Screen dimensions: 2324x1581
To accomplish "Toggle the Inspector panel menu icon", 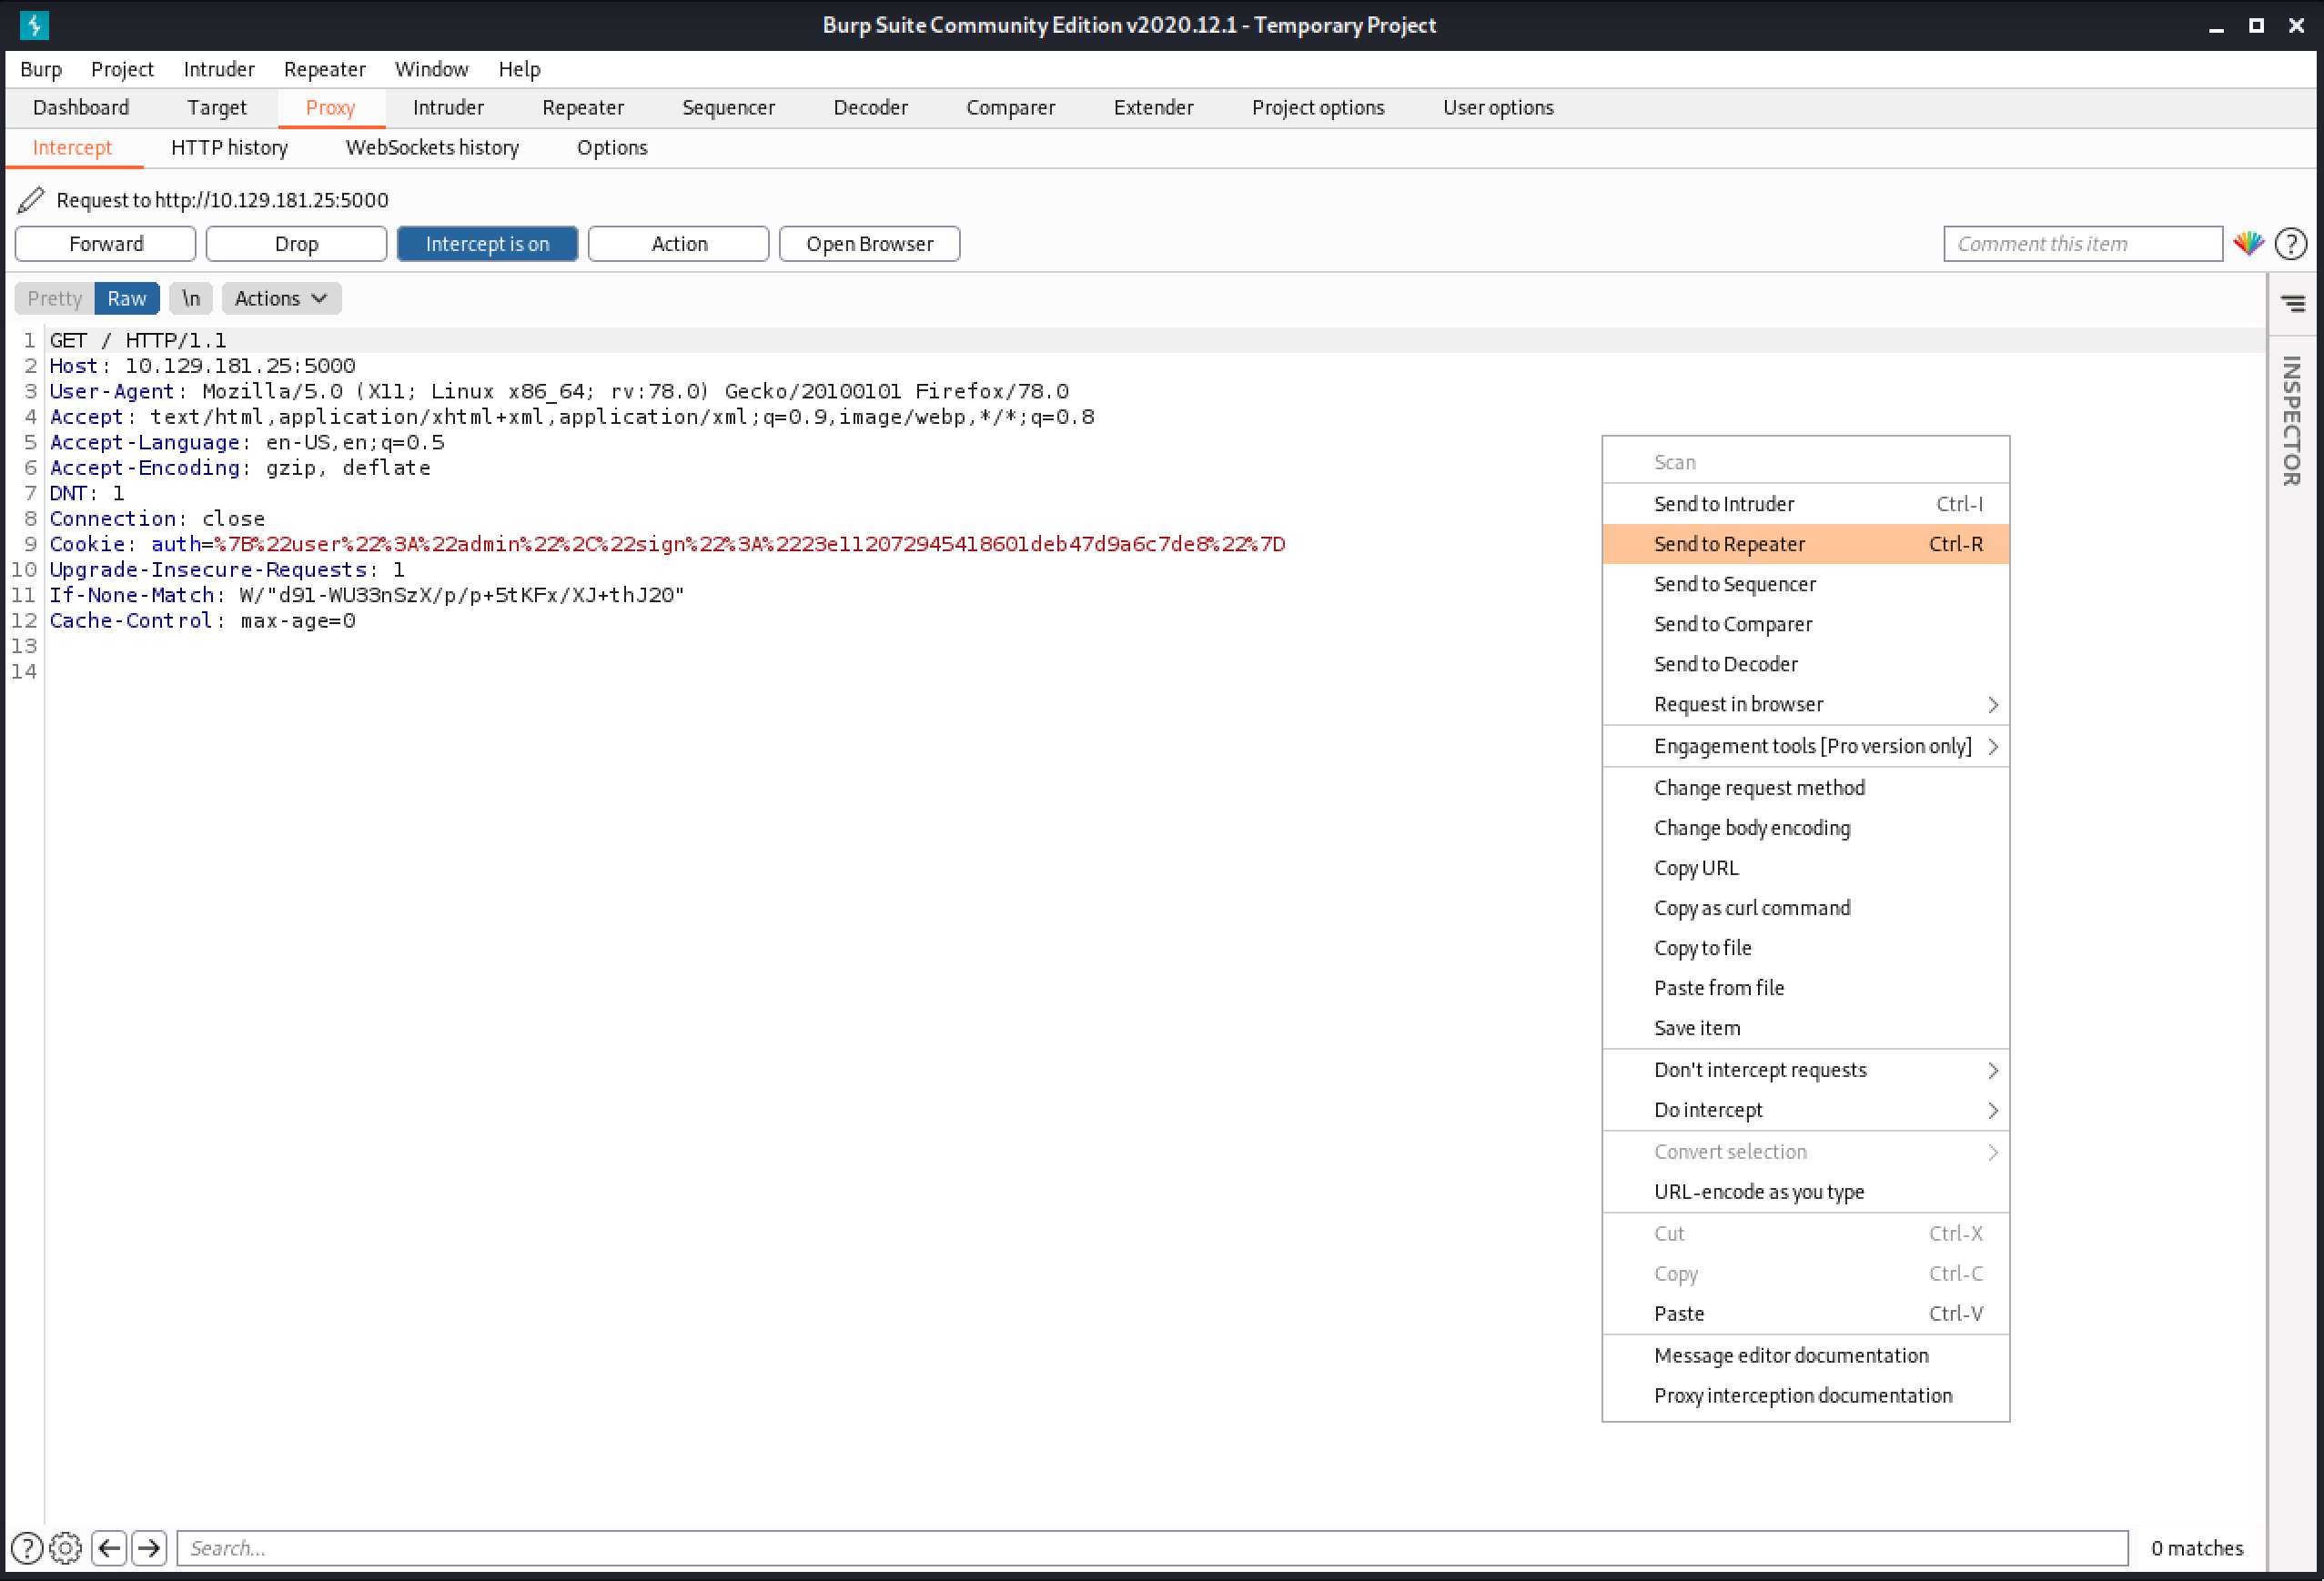I will pos(2293,303).
